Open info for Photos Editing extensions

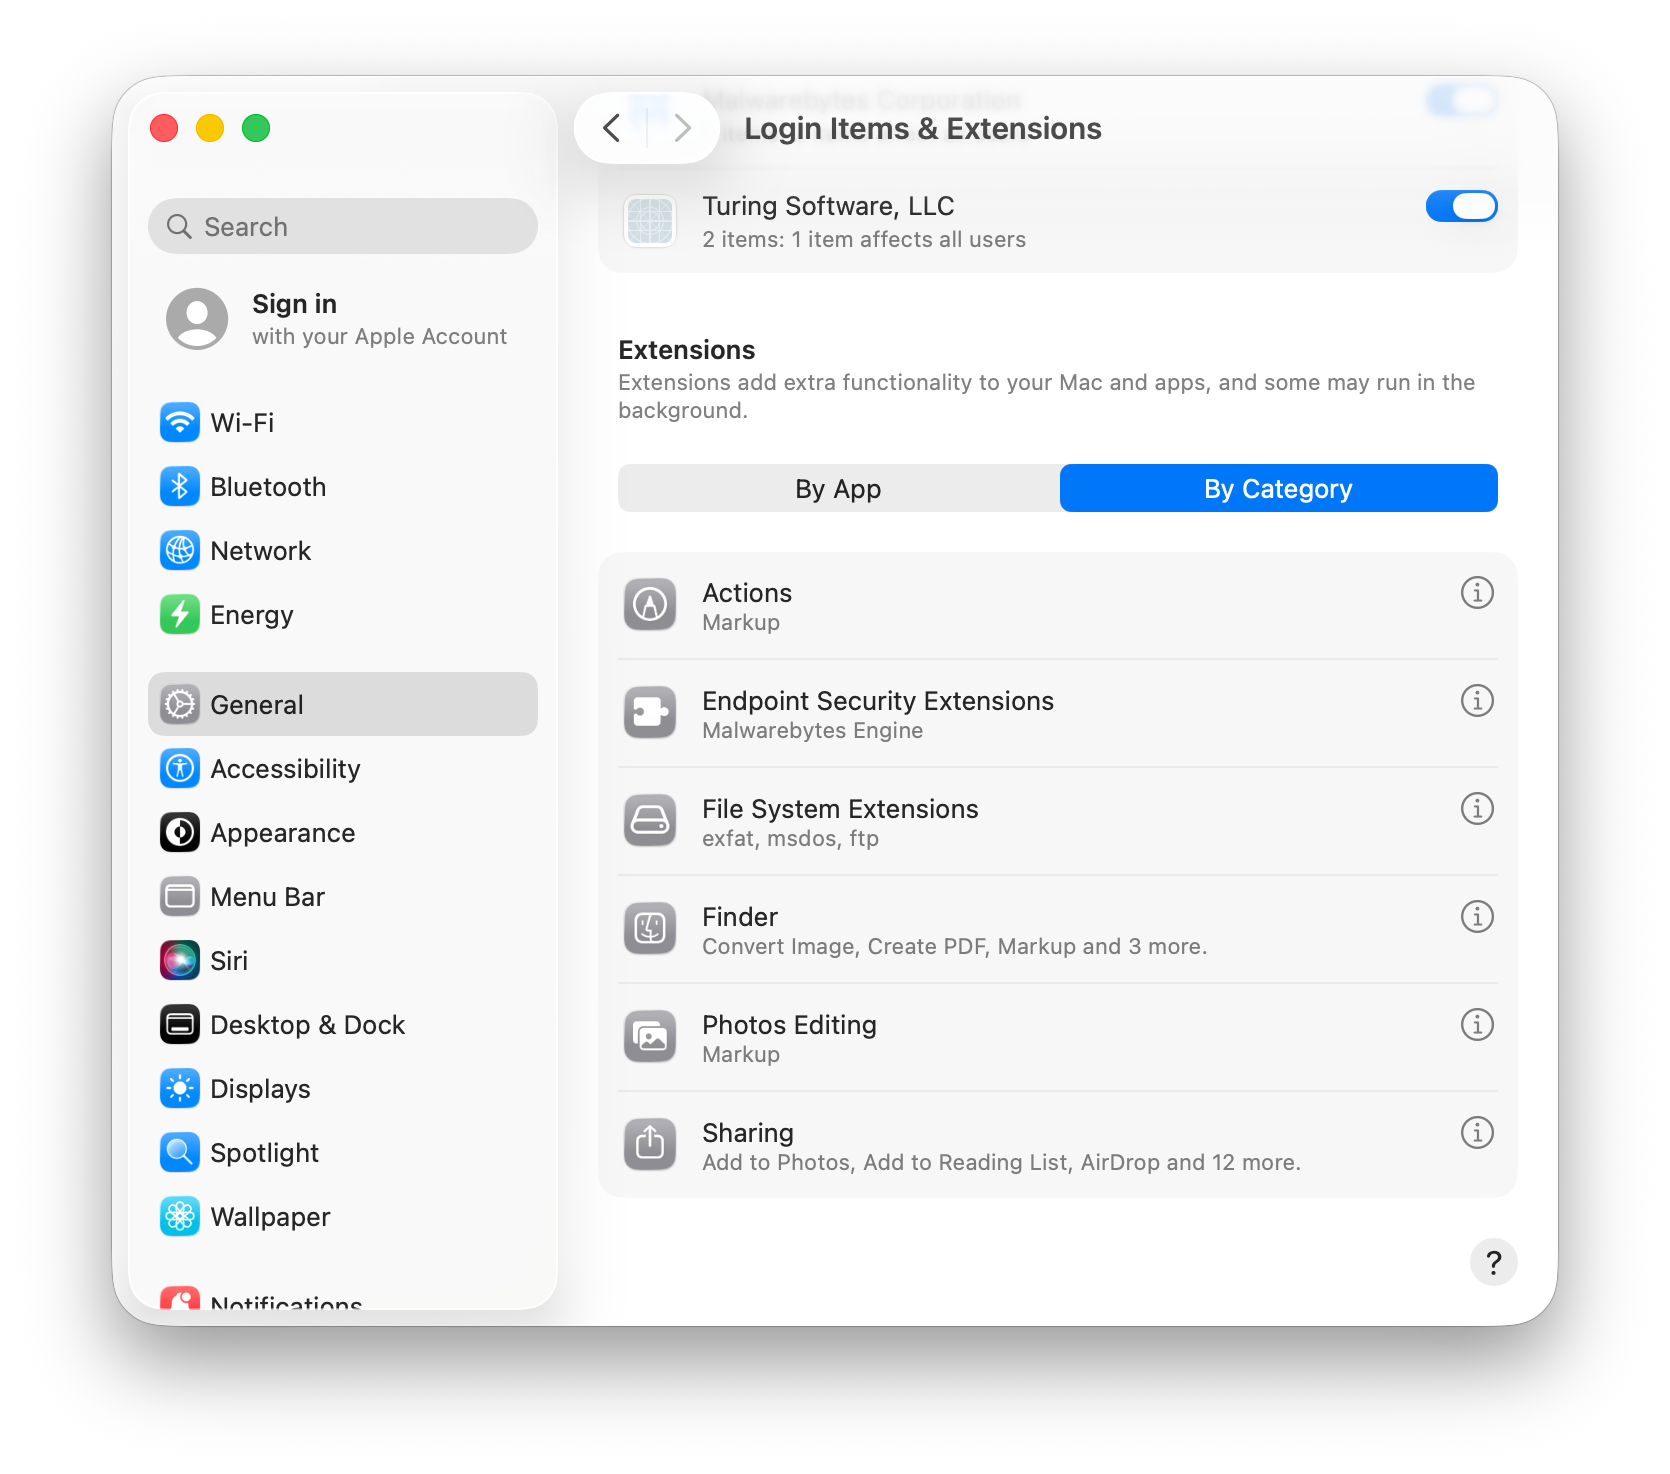[x=1477, y=1025]
